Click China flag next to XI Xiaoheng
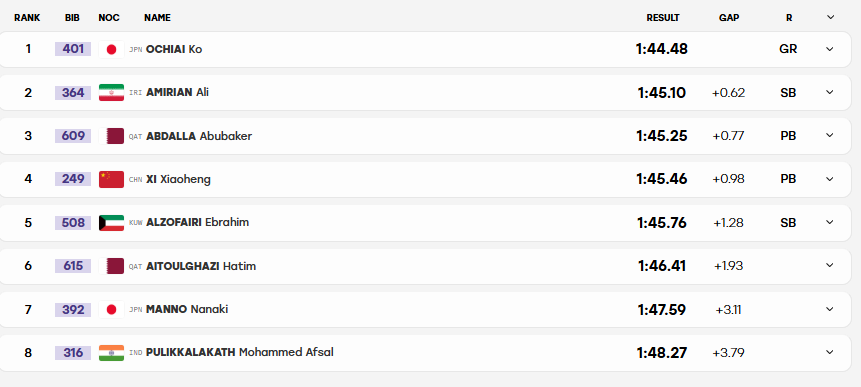This screenshot has height=387, width=861. pyautogui.click(x=111, y=180)
